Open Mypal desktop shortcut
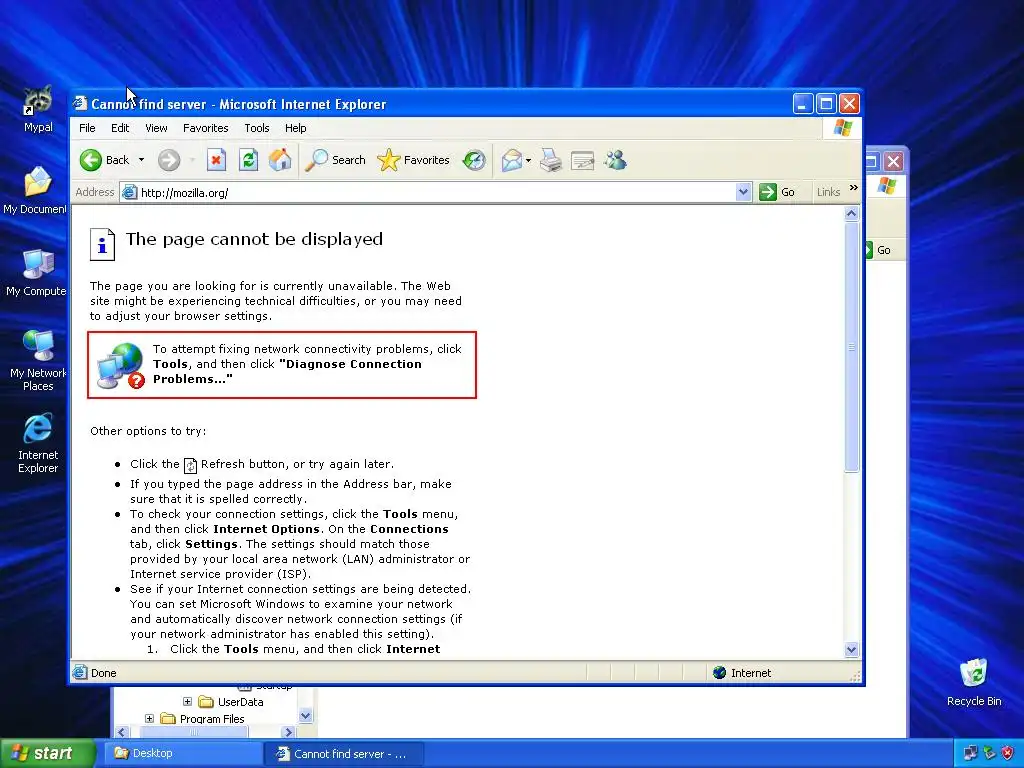This screenshot has height=768, width=1024. click(38, 110)
